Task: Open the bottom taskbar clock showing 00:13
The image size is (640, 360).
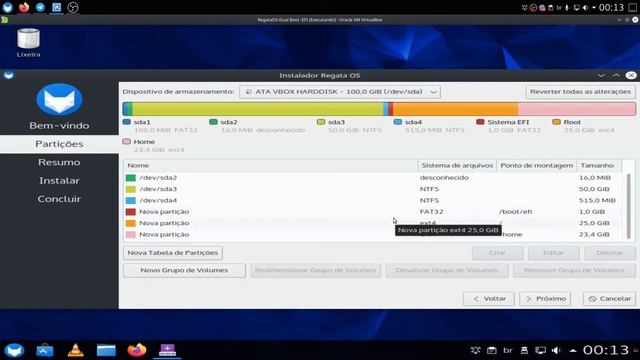Action: [x=606, y=350]
